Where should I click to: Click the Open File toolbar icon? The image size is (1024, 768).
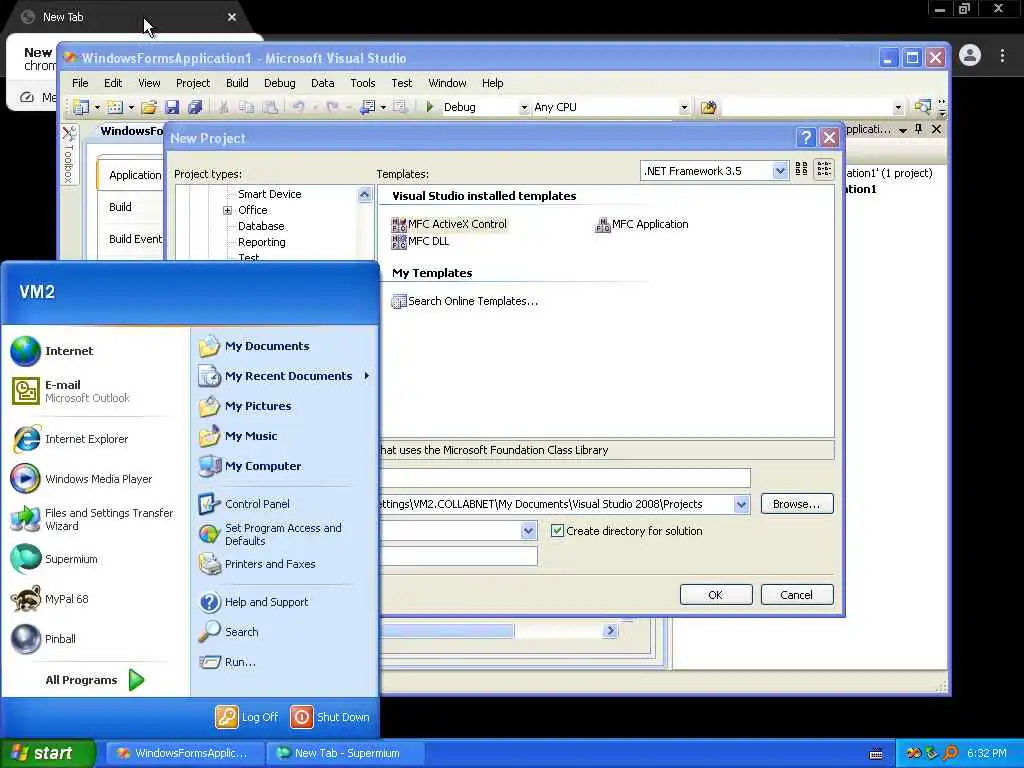pos(149,107)
